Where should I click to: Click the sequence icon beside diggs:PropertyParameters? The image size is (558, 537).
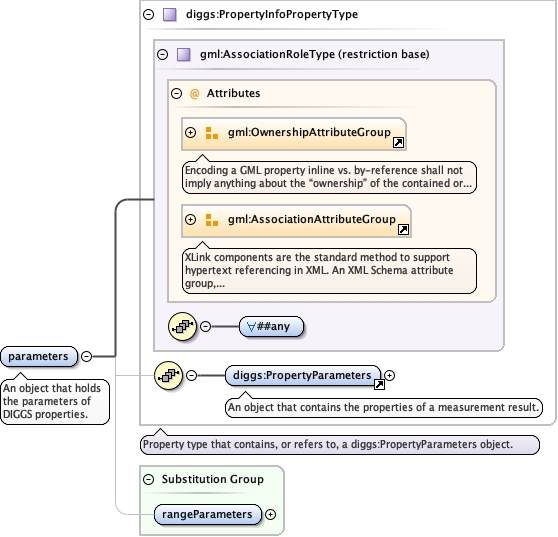(x=169, y=375)
